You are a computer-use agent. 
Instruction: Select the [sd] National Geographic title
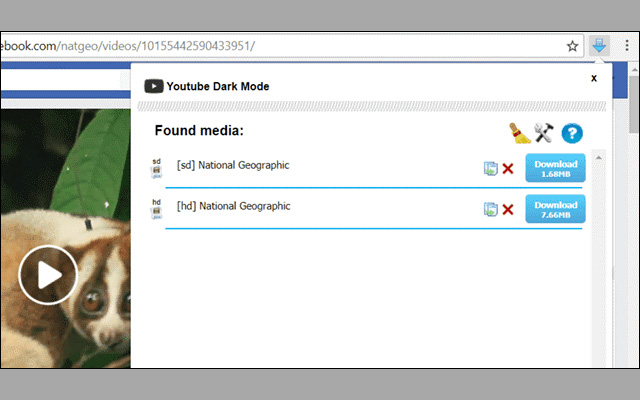pyautogui.click(x=233, y=165)
